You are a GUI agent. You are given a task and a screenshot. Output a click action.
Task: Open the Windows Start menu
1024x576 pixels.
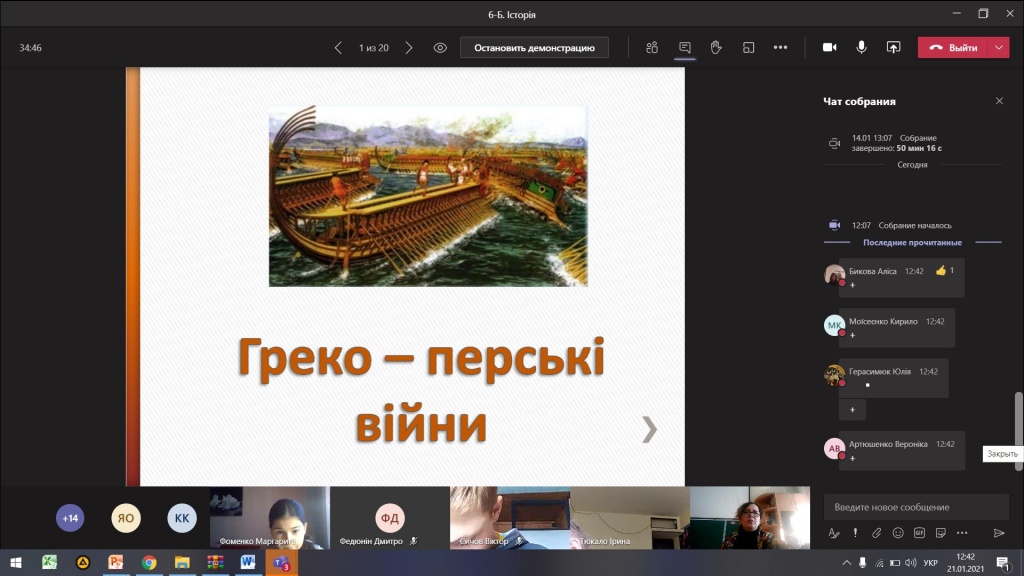[16, 562]
